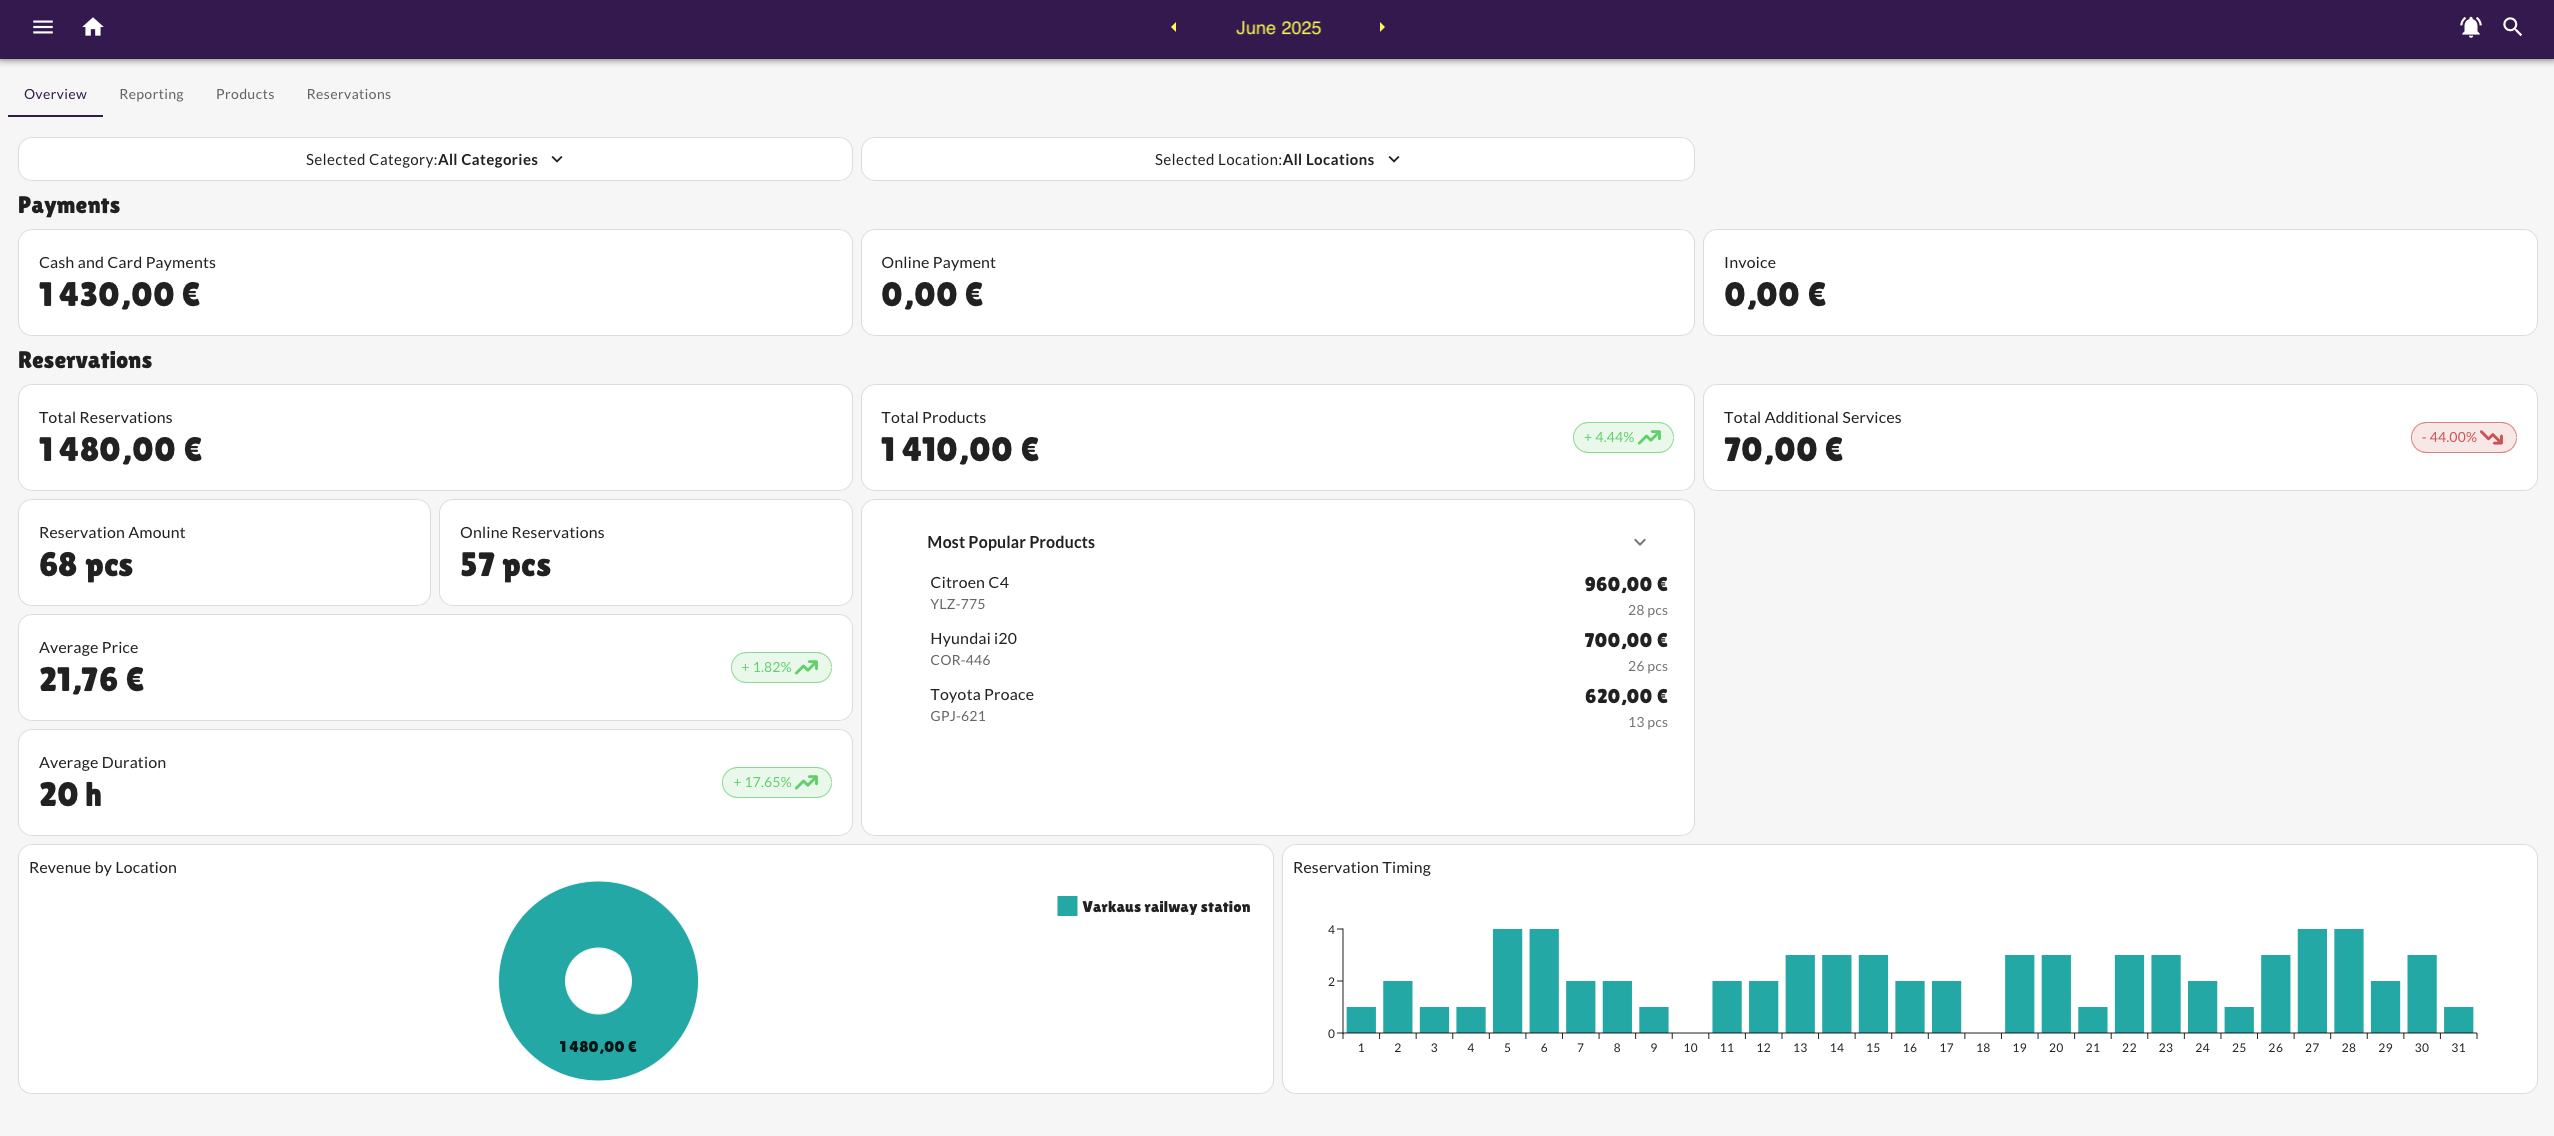2554x1136 pixels.
Task: Open notifications via the bell icon
Action: tap(2468, 27)
